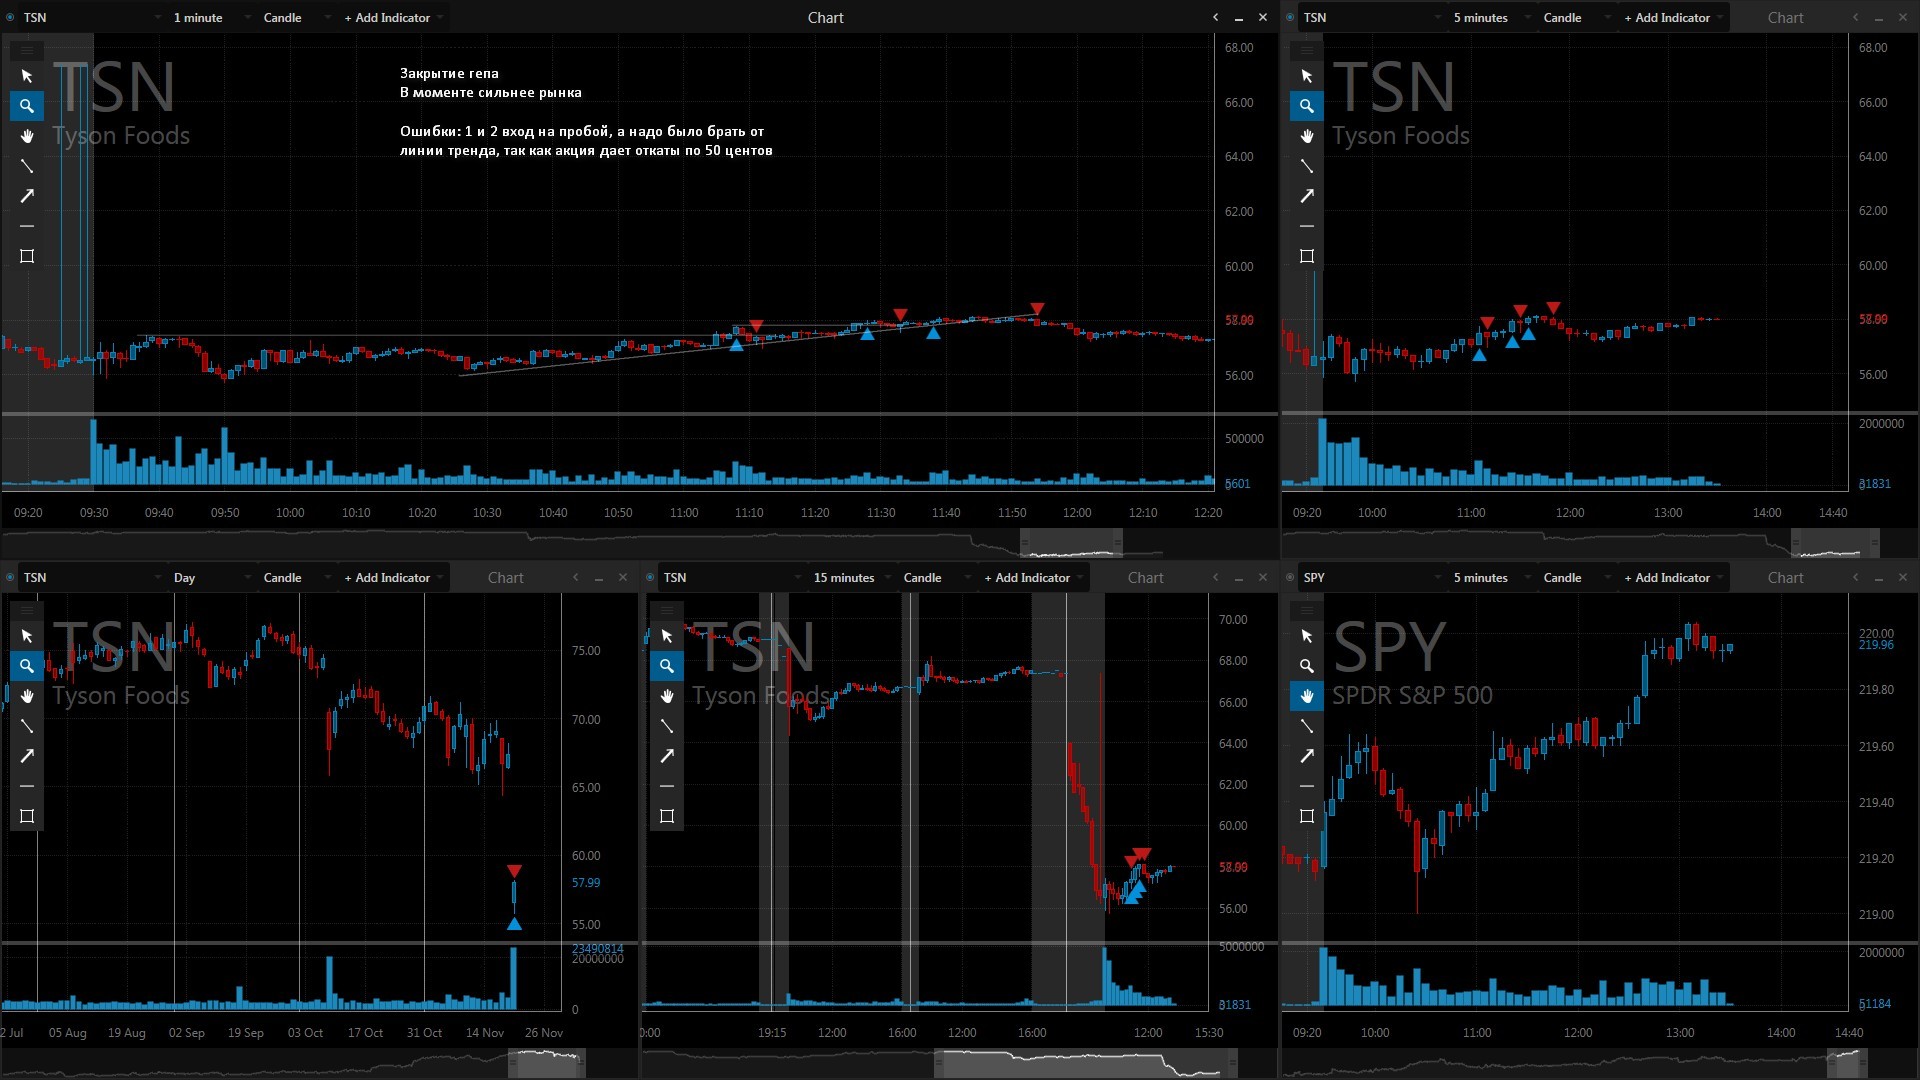Open Add Indicator dropdown in SPY chart
The height and width of the screenshot is (1080, 1920).
point(1673,578)
